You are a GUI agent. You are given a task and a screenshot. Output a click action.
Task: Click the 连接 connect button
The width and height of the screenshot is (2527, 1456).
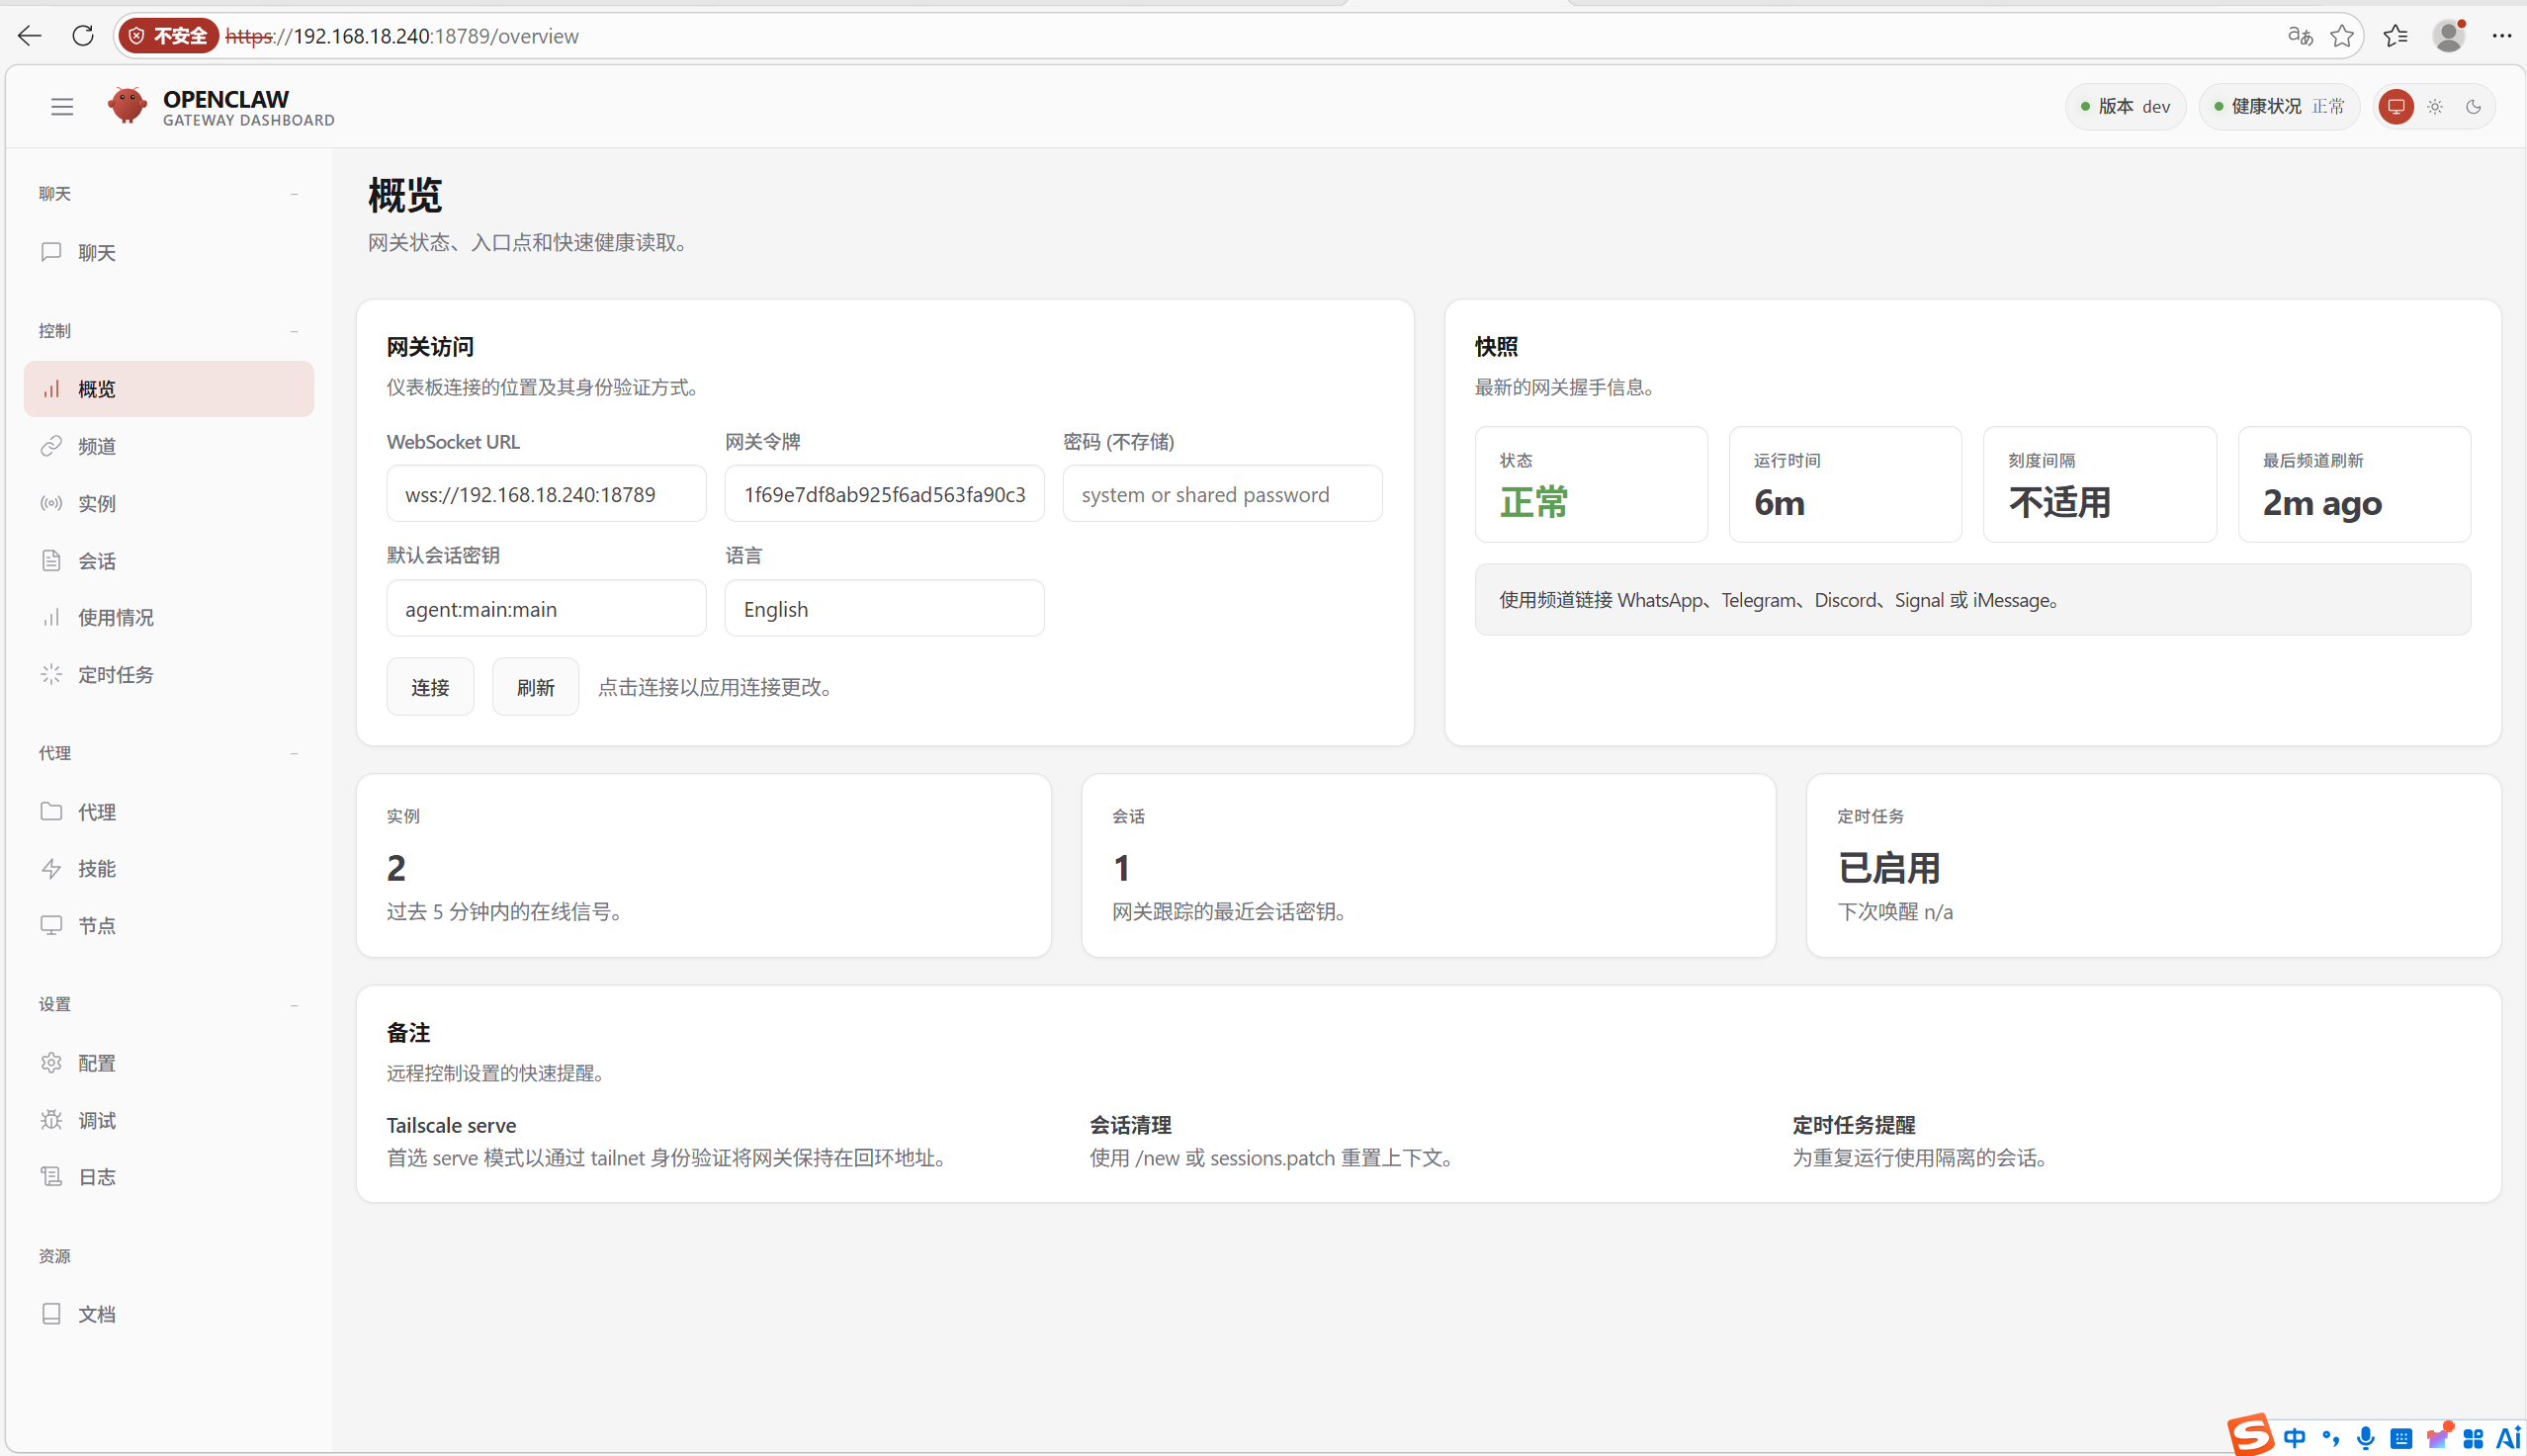[x=430, y=686]
